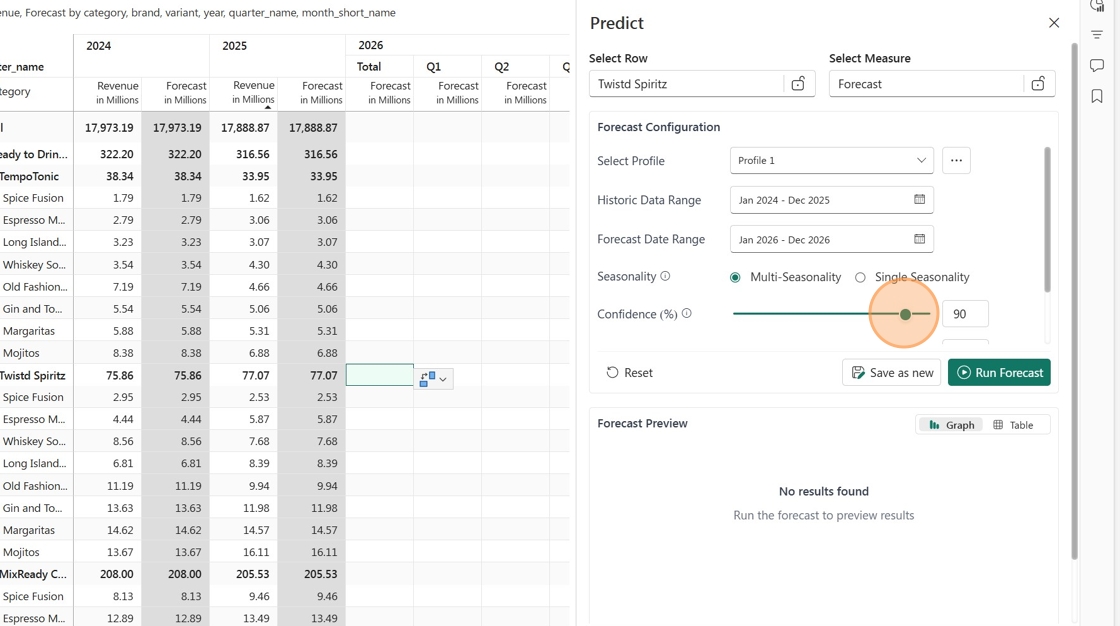Open the calendar icon for Forecast Date Range
Image resolution: width=1120 pixels, height=626 pixels.
click(x=919, y=239)
